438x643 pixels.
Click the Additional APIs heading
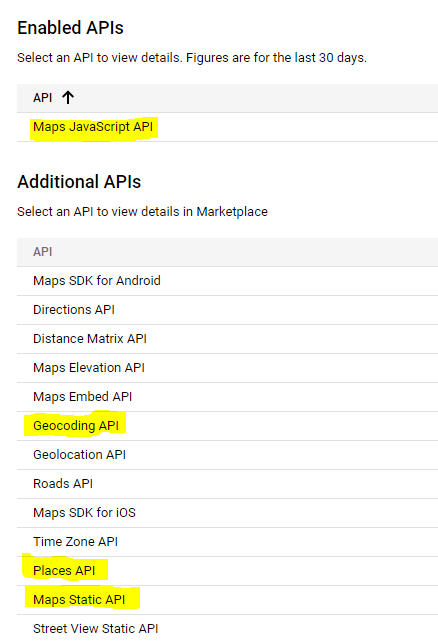click(x=79, y=182)
